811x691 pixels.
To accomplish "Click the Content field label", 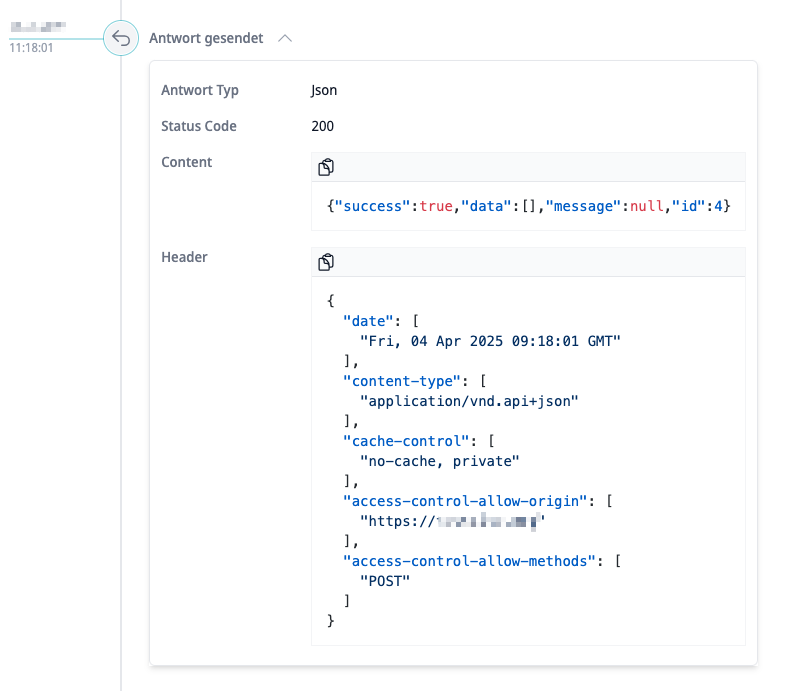I will point(187,162).
